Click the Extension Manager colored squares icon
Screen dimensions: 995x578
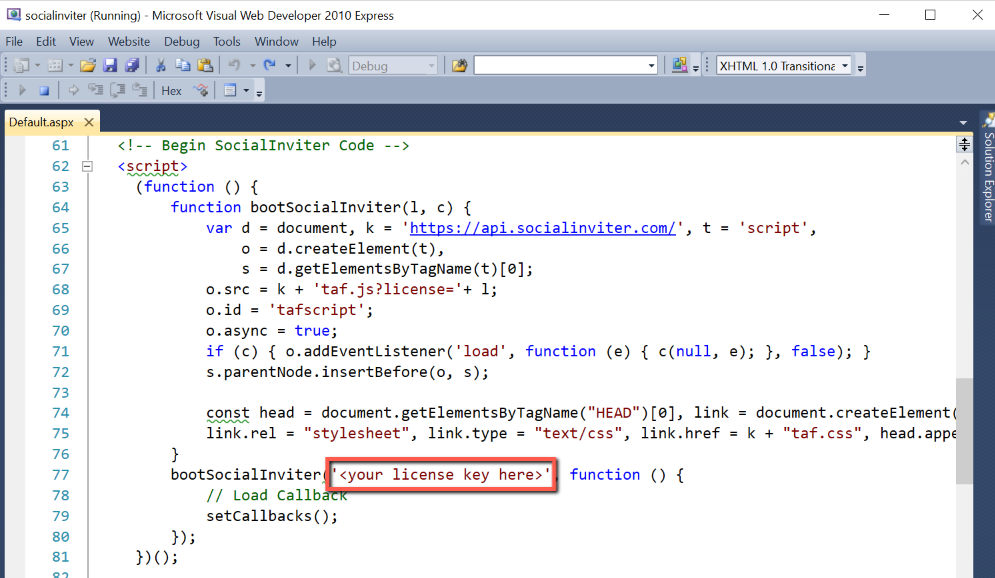[680, 65]
